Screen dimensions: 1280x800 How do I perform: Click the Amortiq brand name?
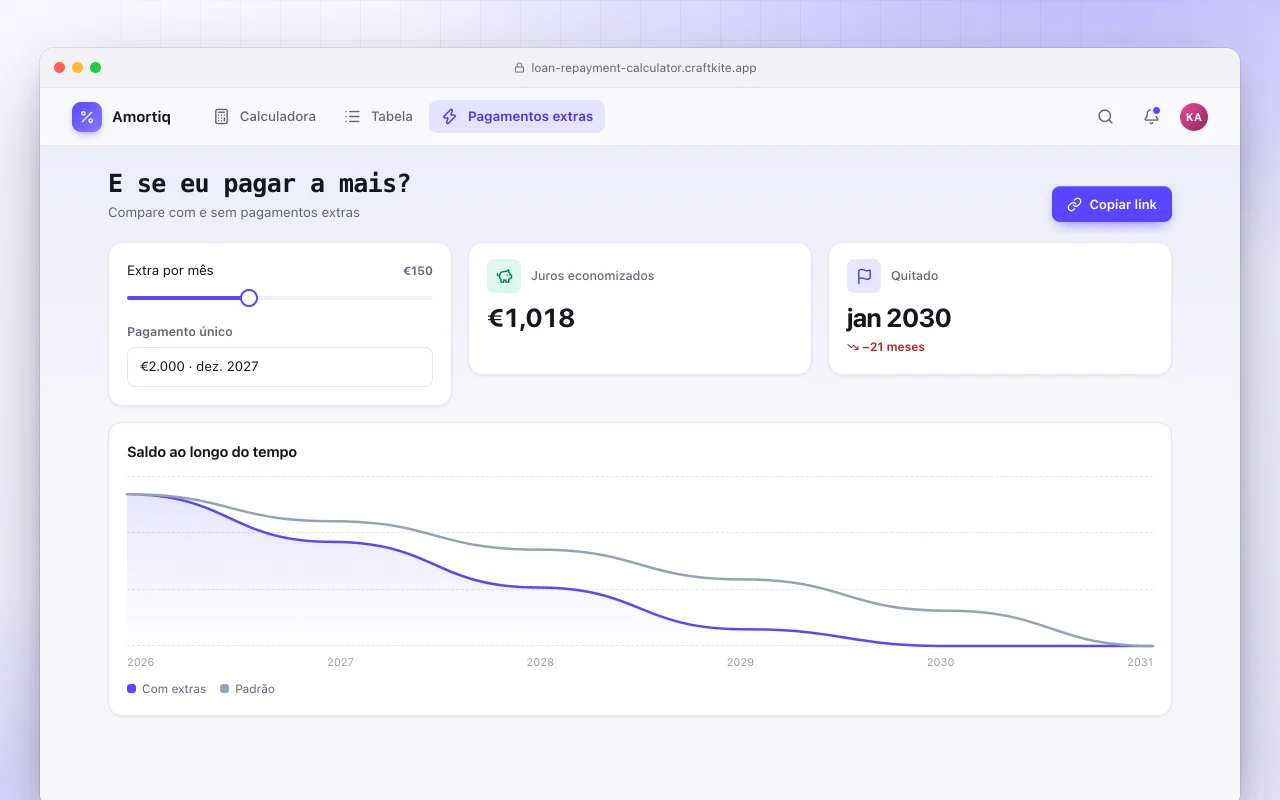[x=141, y=117]
